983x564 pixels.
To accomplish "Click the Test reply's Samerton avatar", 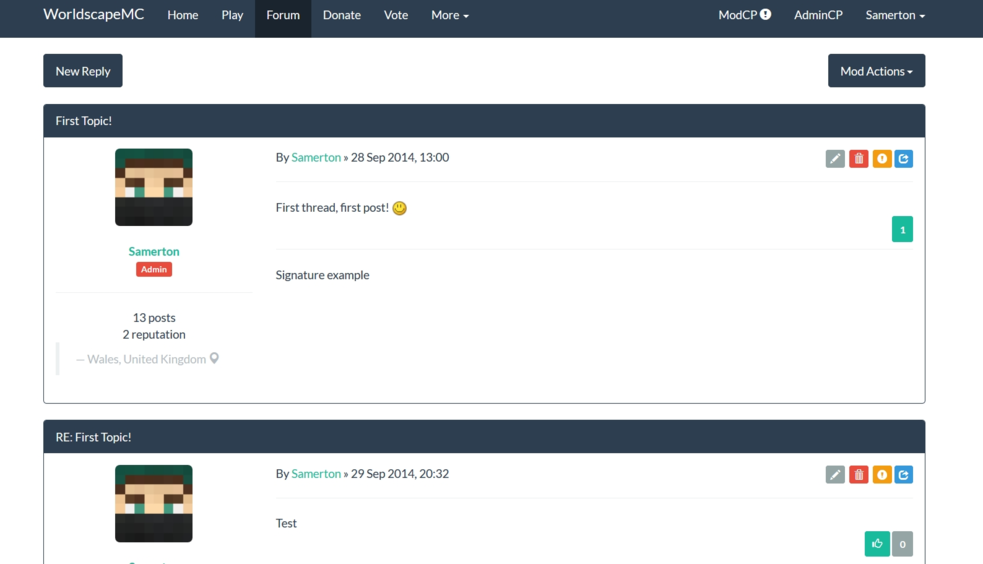I will (x=154, y=504).
